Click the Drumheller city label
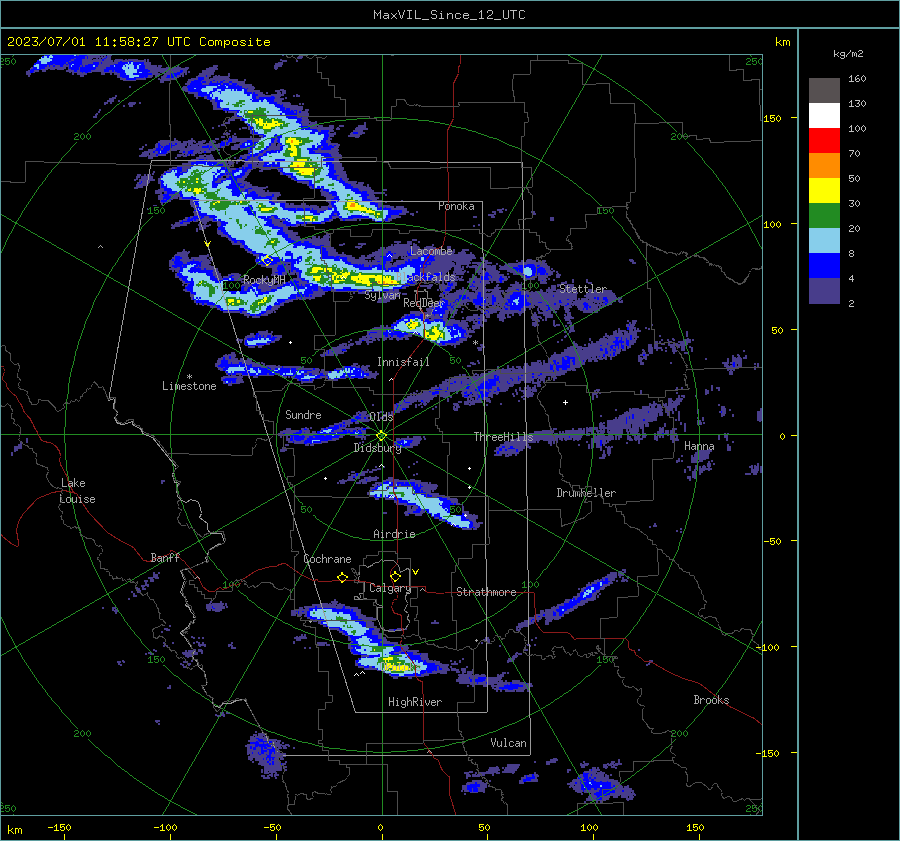Screen dimensions: 900x841 (x=586, y=493)
